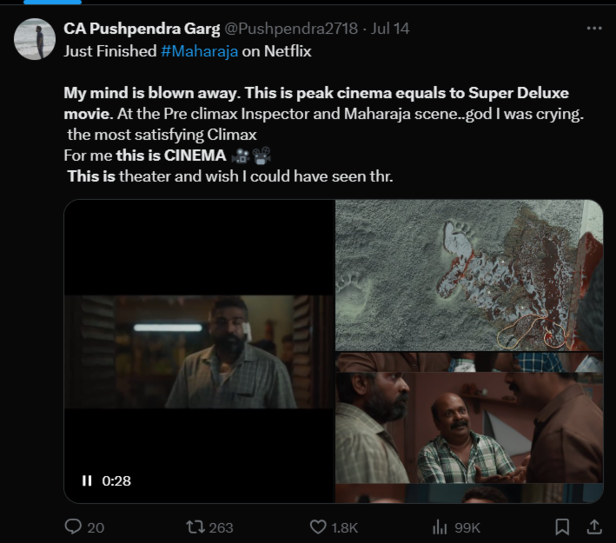Viewport: 616px width, 543px height.
Task: Open the partially visible bottom-right image
Action: (x=469, y=495)
